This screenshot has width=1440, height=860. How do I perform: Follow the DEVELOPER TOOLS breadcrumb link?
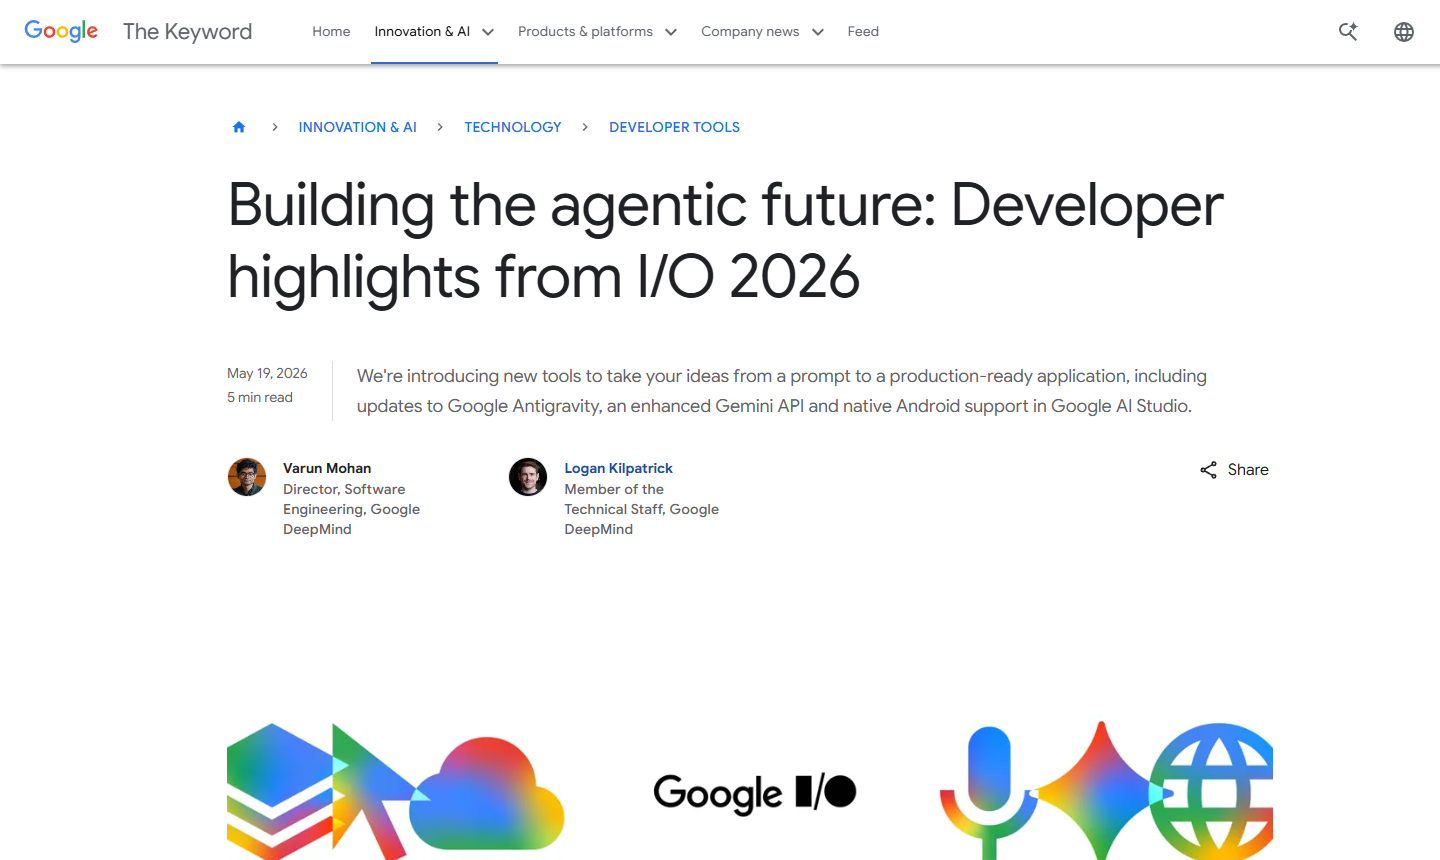point(675,127)
